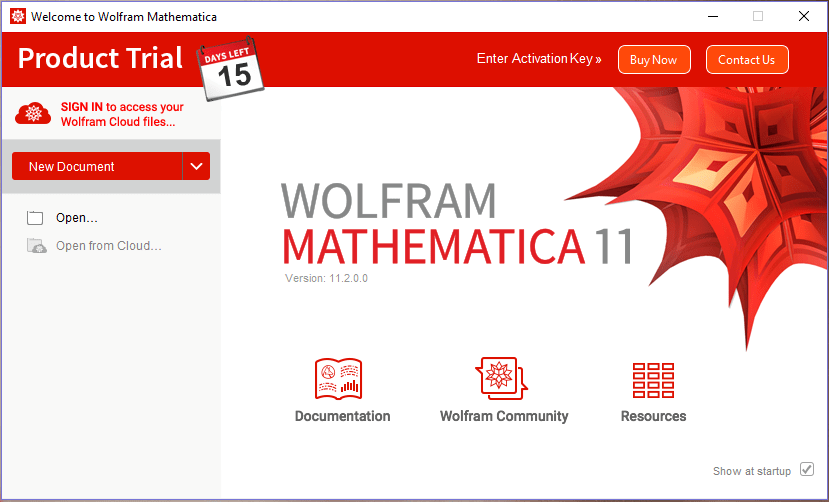829x502 pixels.
Task: Click the Version: 11.2.0.0 text
Action: (326, 278)
